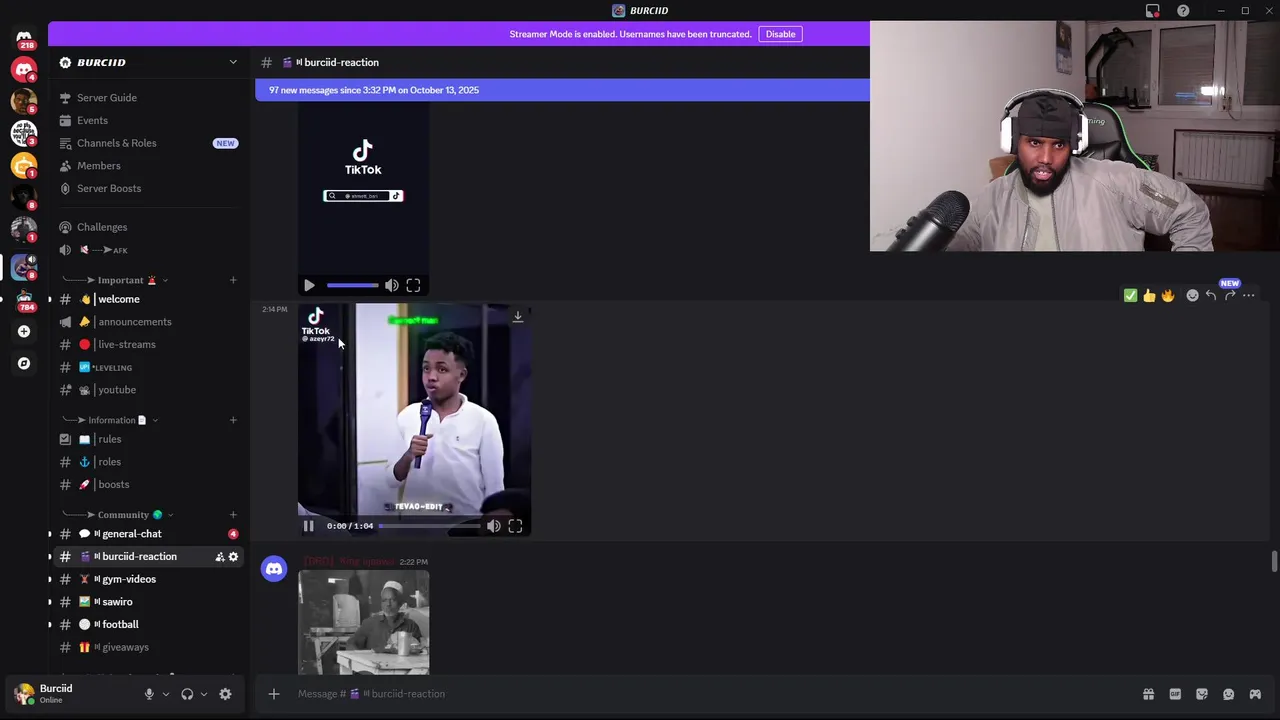
Task: Pause the playing 1:04 video
Action: (309, 526)
